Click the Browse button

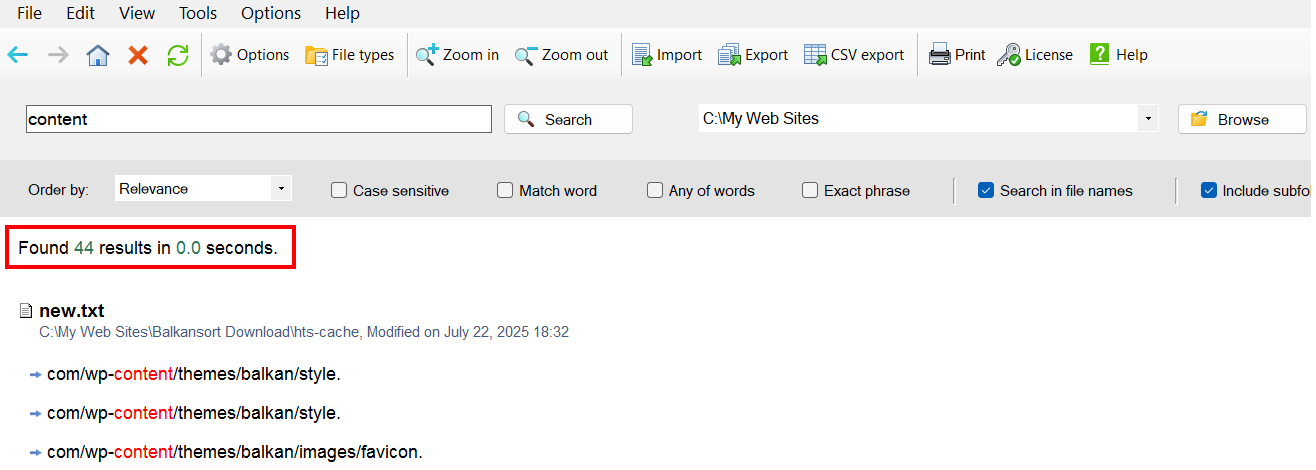[x=1242, y=119]
